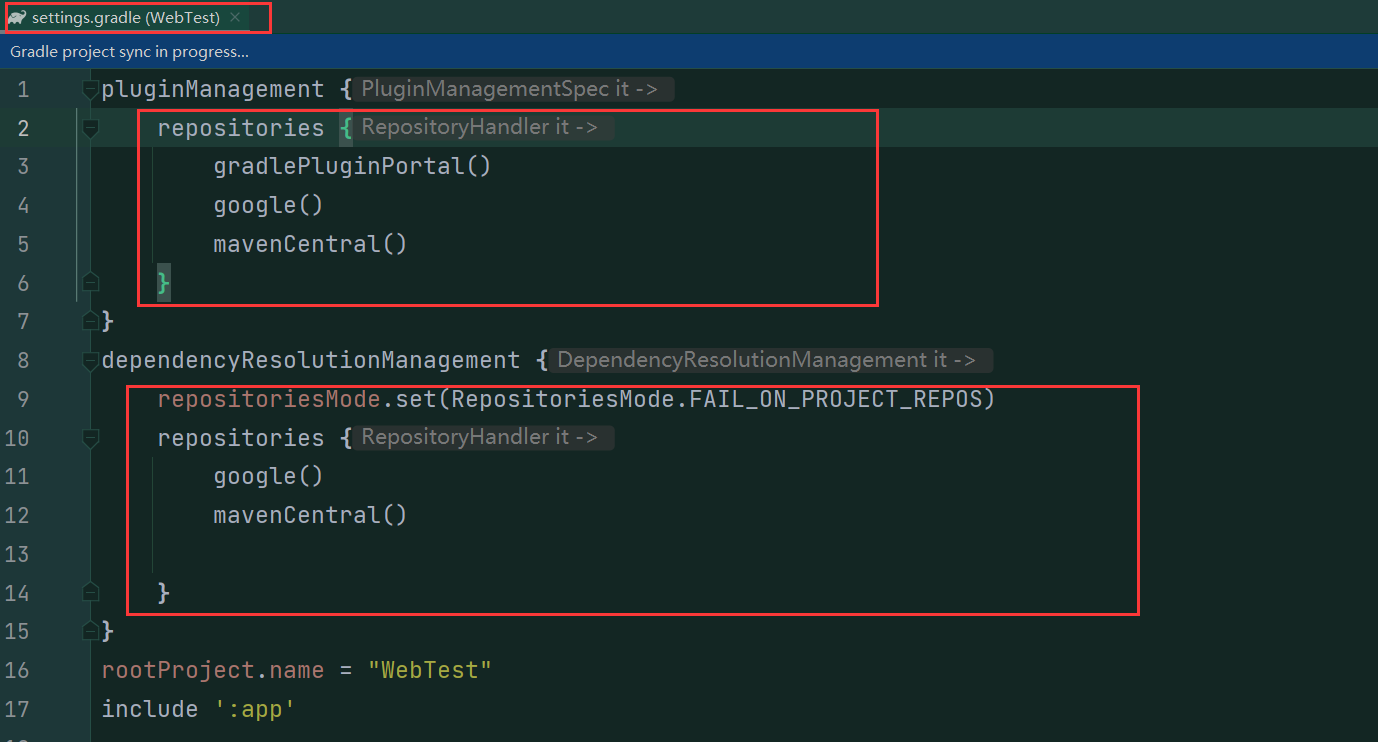Click google() on line 11
1378x742 pixels.
(268, 477)
